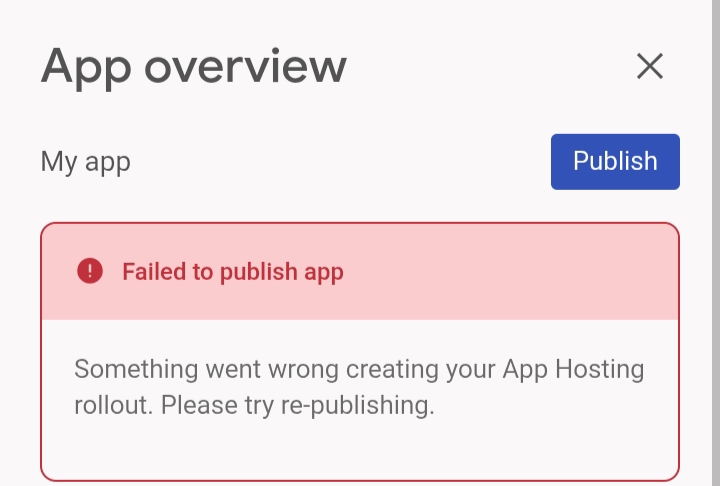Click the 're-publishing' word in the message

tap(357, 406)
